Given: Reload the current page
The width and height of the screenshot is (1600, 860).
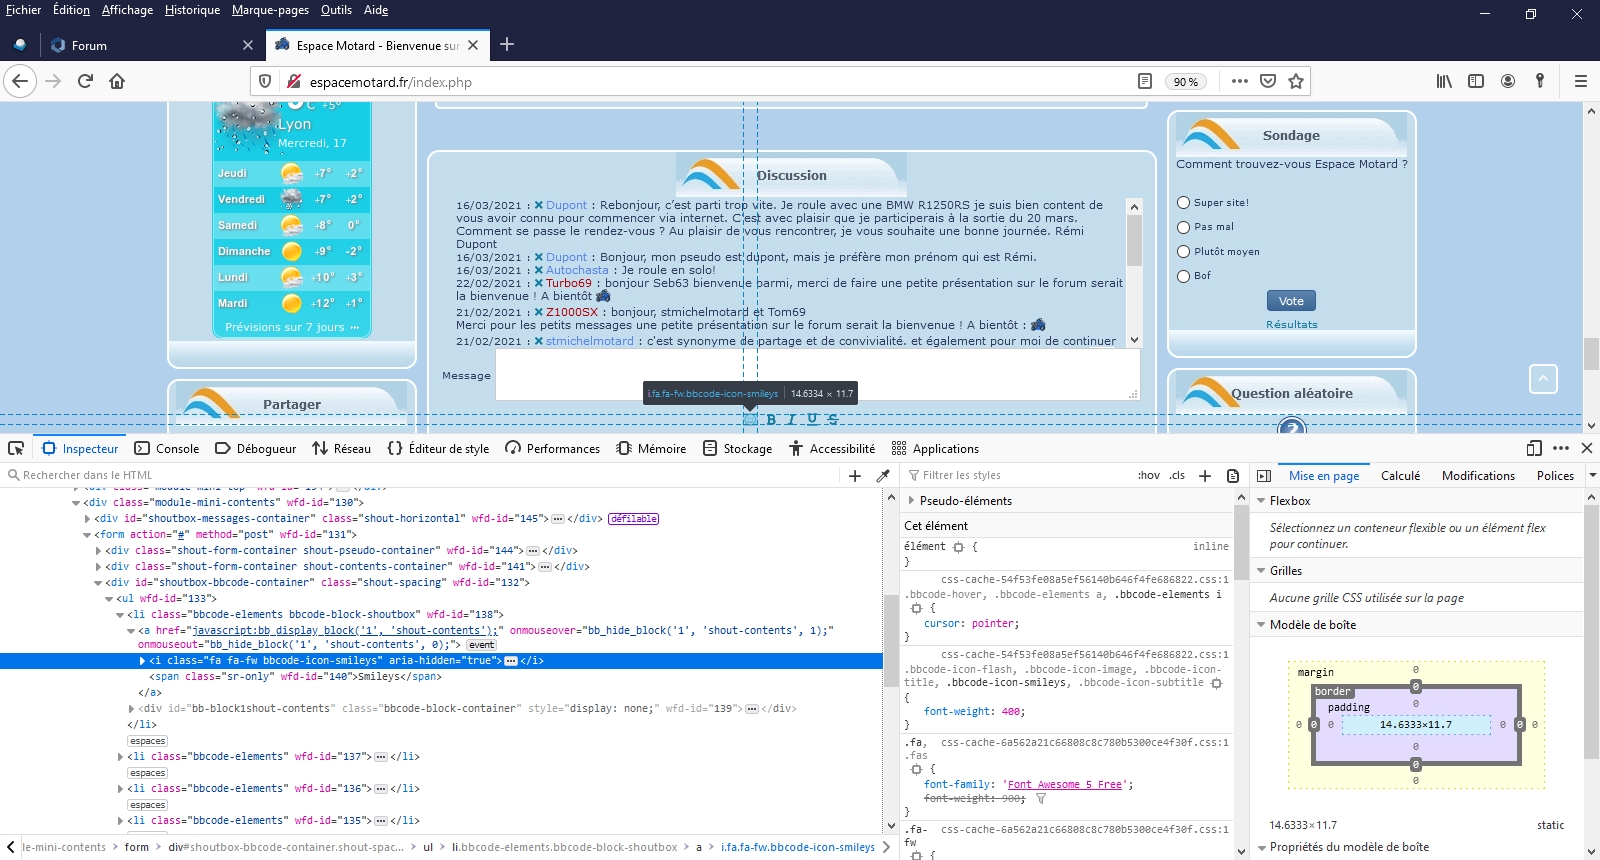Looking at the screenshot, I should pos(85,81).
